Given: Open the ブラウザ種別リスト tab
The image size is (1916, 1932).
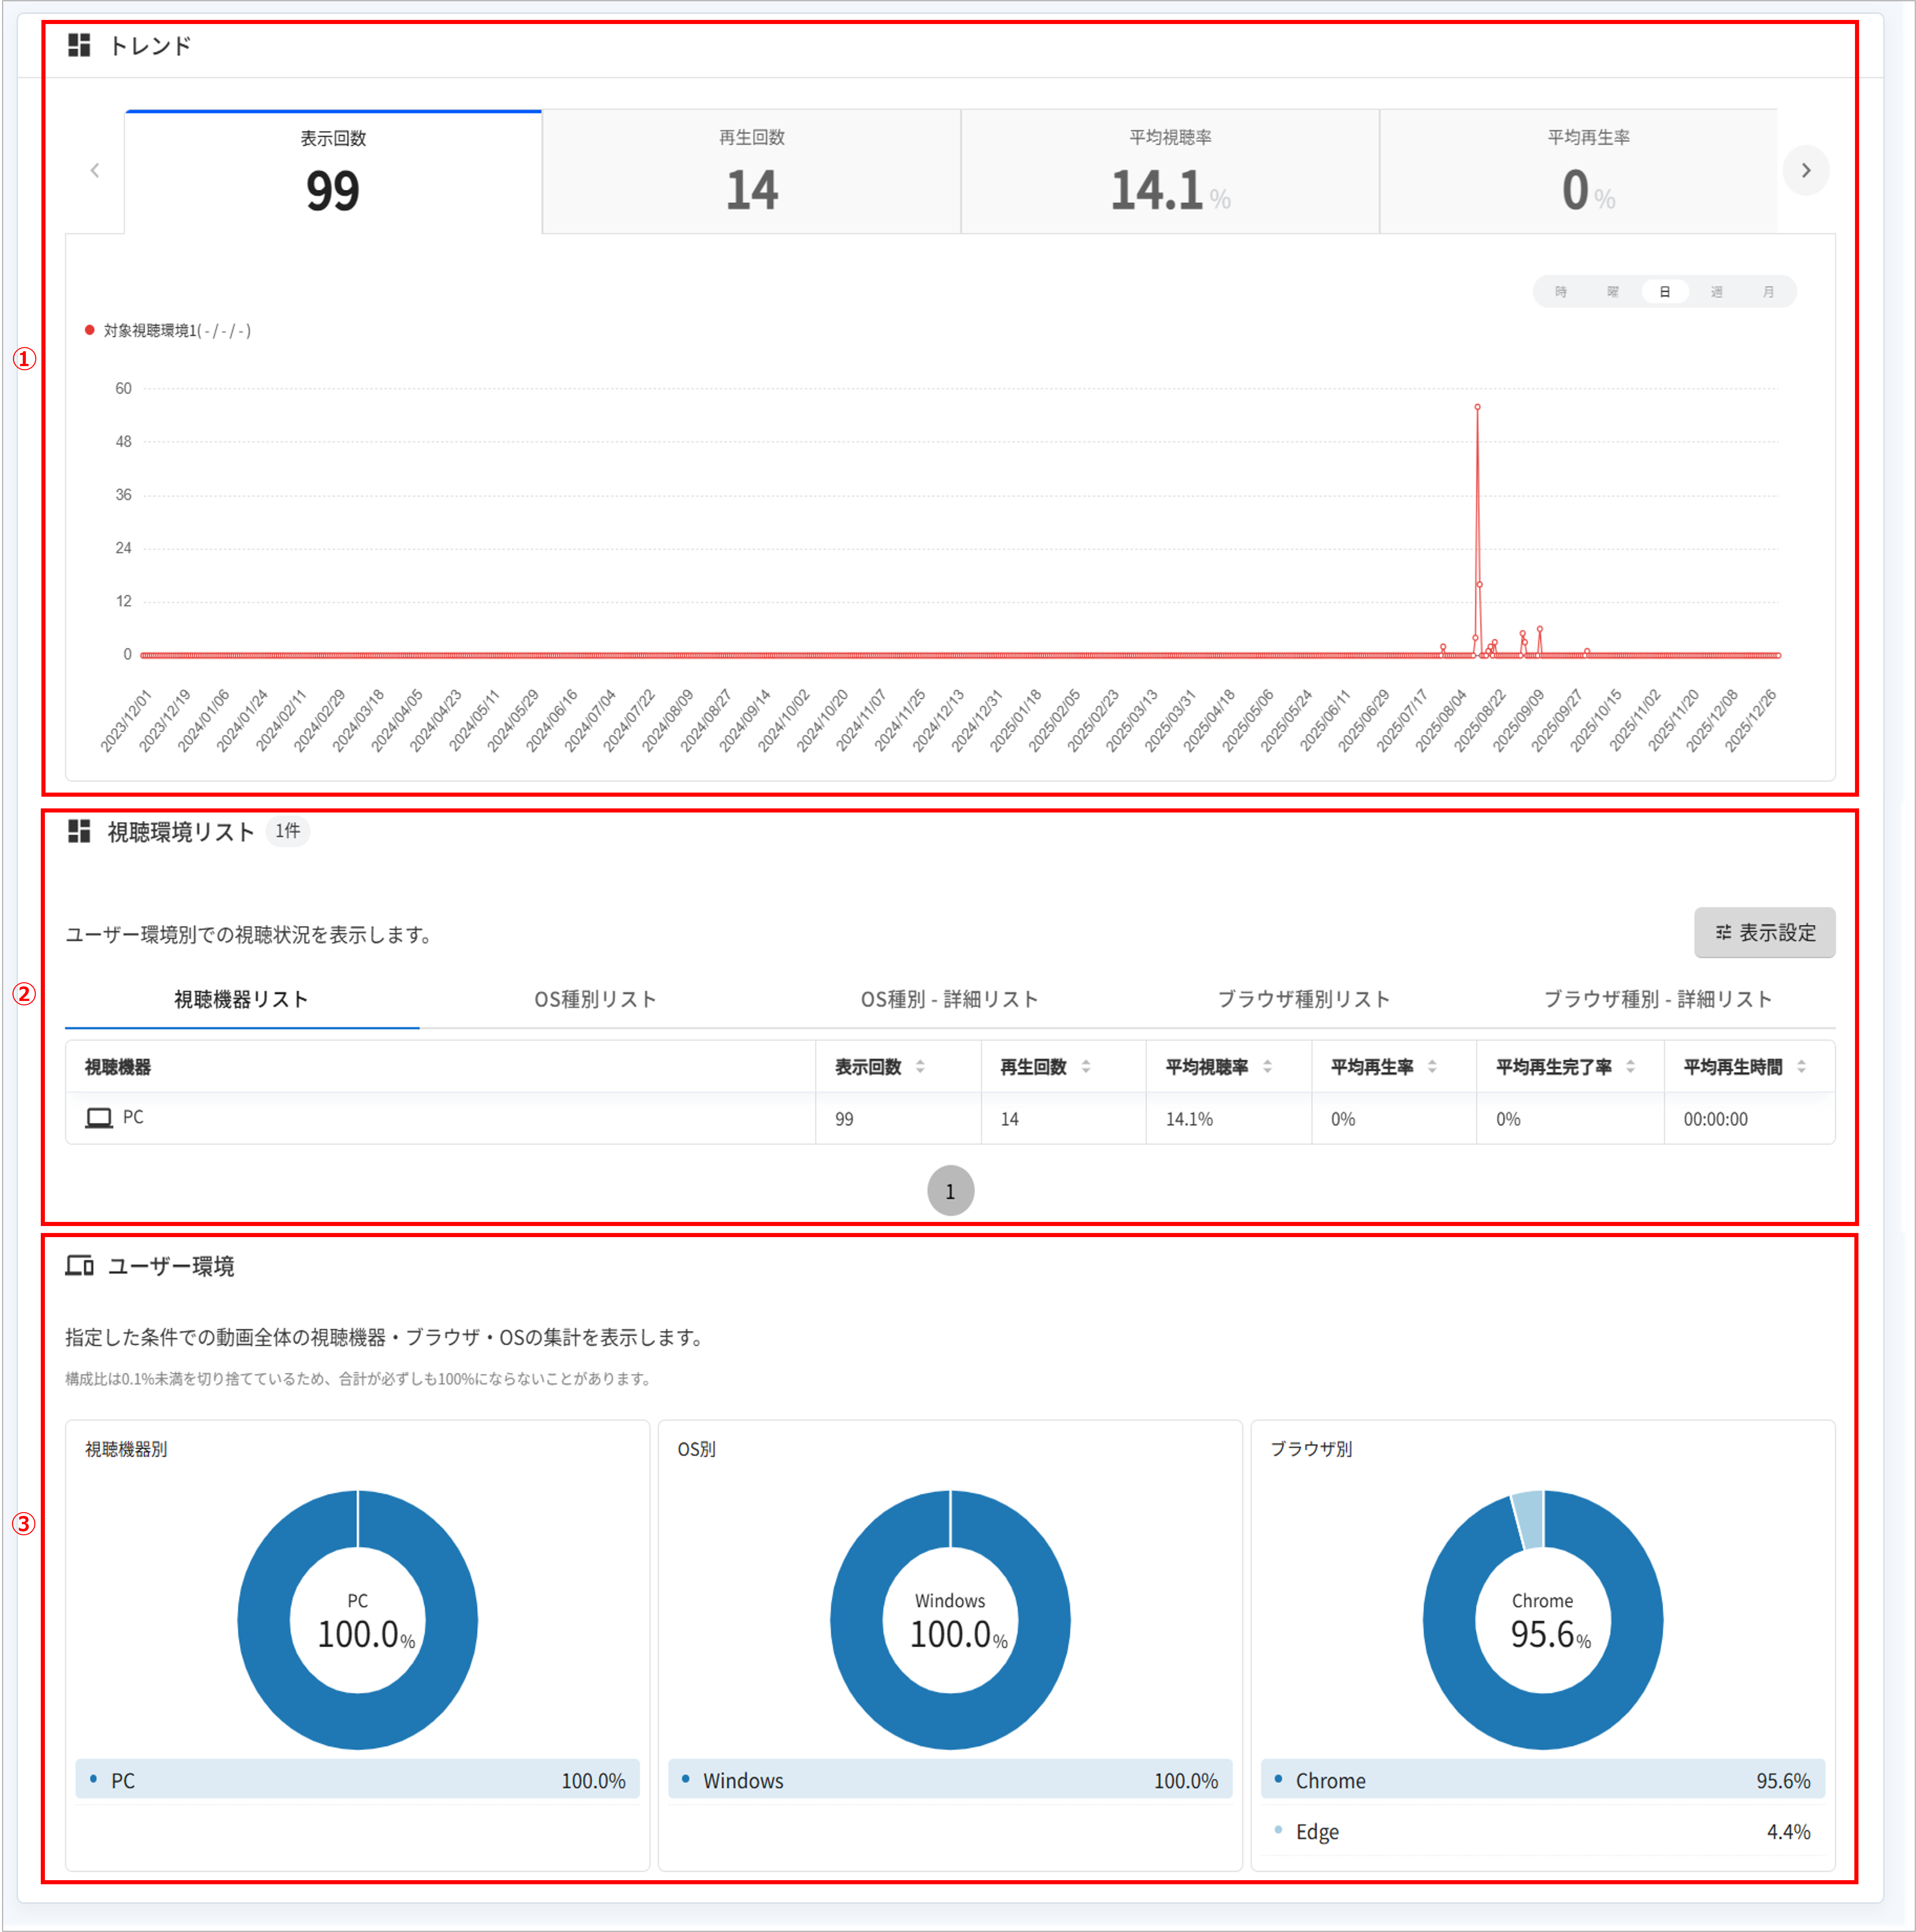Looking at the screenshot, I should click(x=1304, y=999).
